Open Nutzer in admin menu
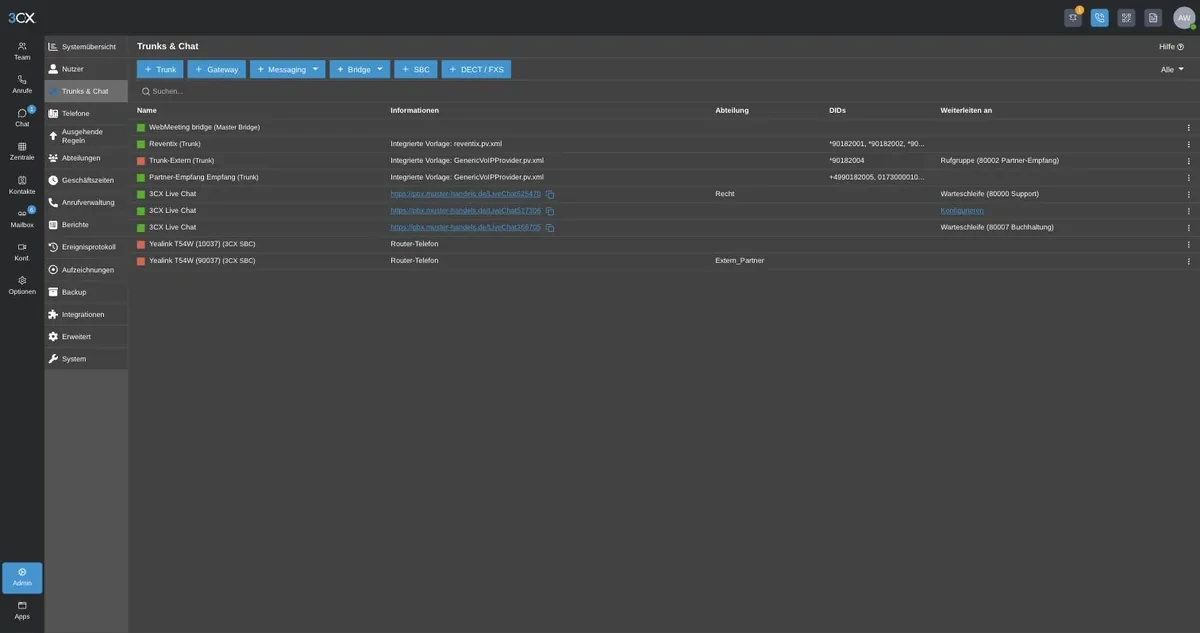Viewport: 1200px width, 633px height. tap(86, 69)
